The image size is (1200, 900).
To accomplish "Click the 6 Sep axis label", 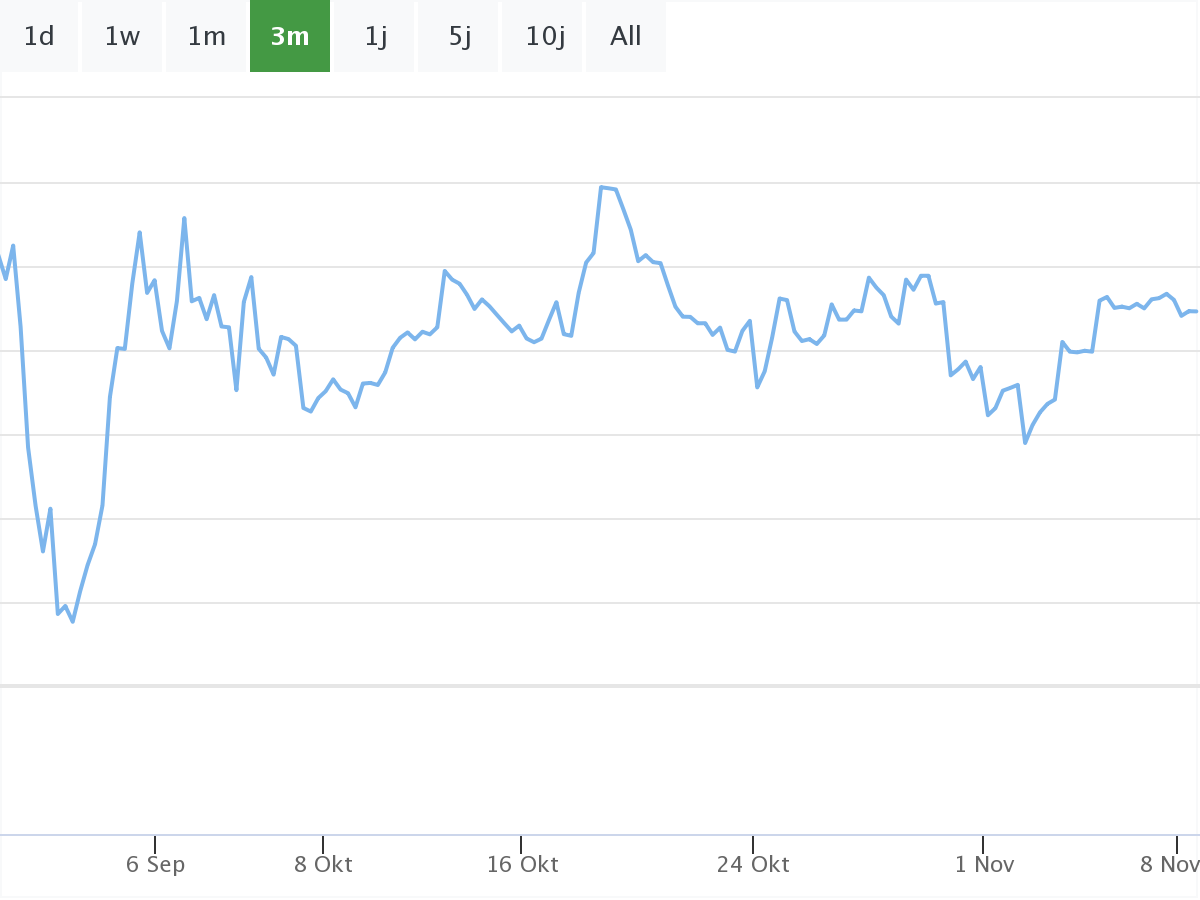I will [x=155, y=864].
